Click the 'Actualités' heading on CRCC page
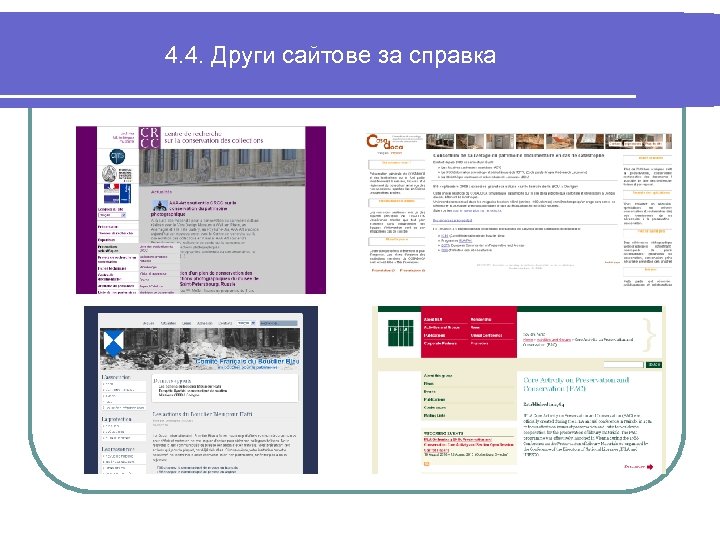720x540 pixels. [x=161, y=191]
